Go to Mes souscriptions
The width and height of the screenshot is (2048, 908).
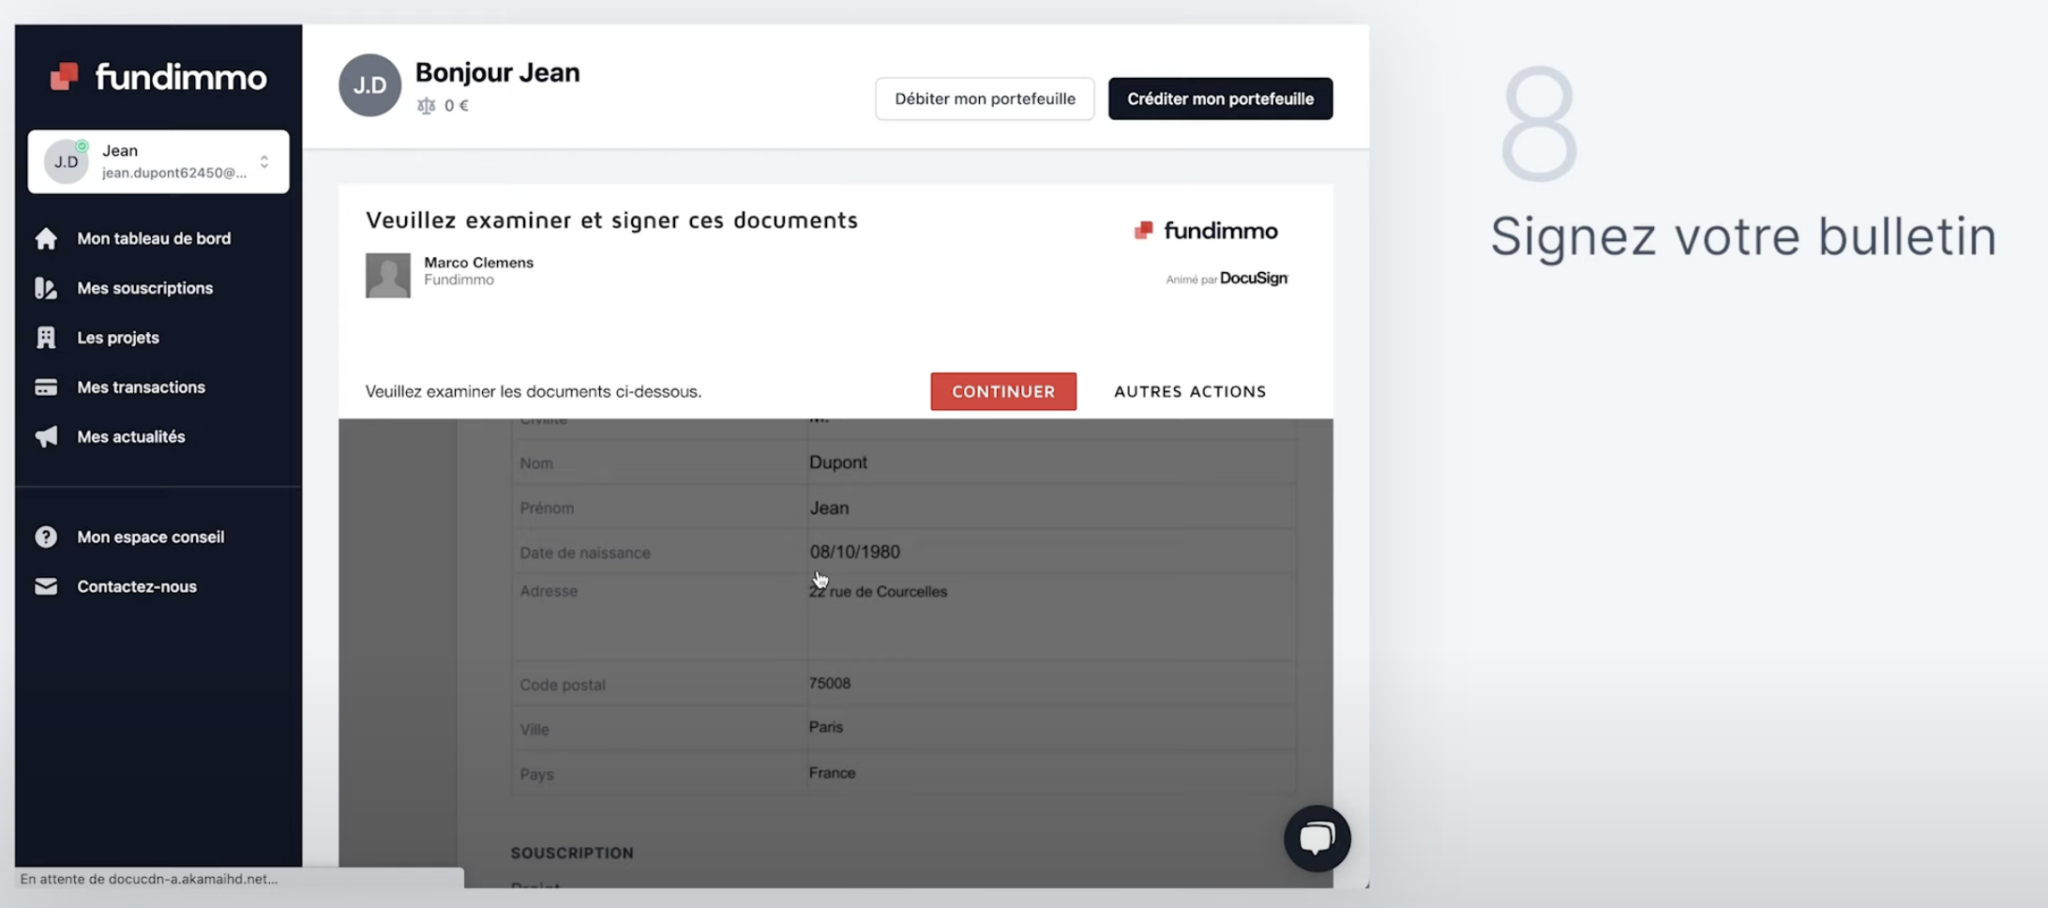coord(145,288)
